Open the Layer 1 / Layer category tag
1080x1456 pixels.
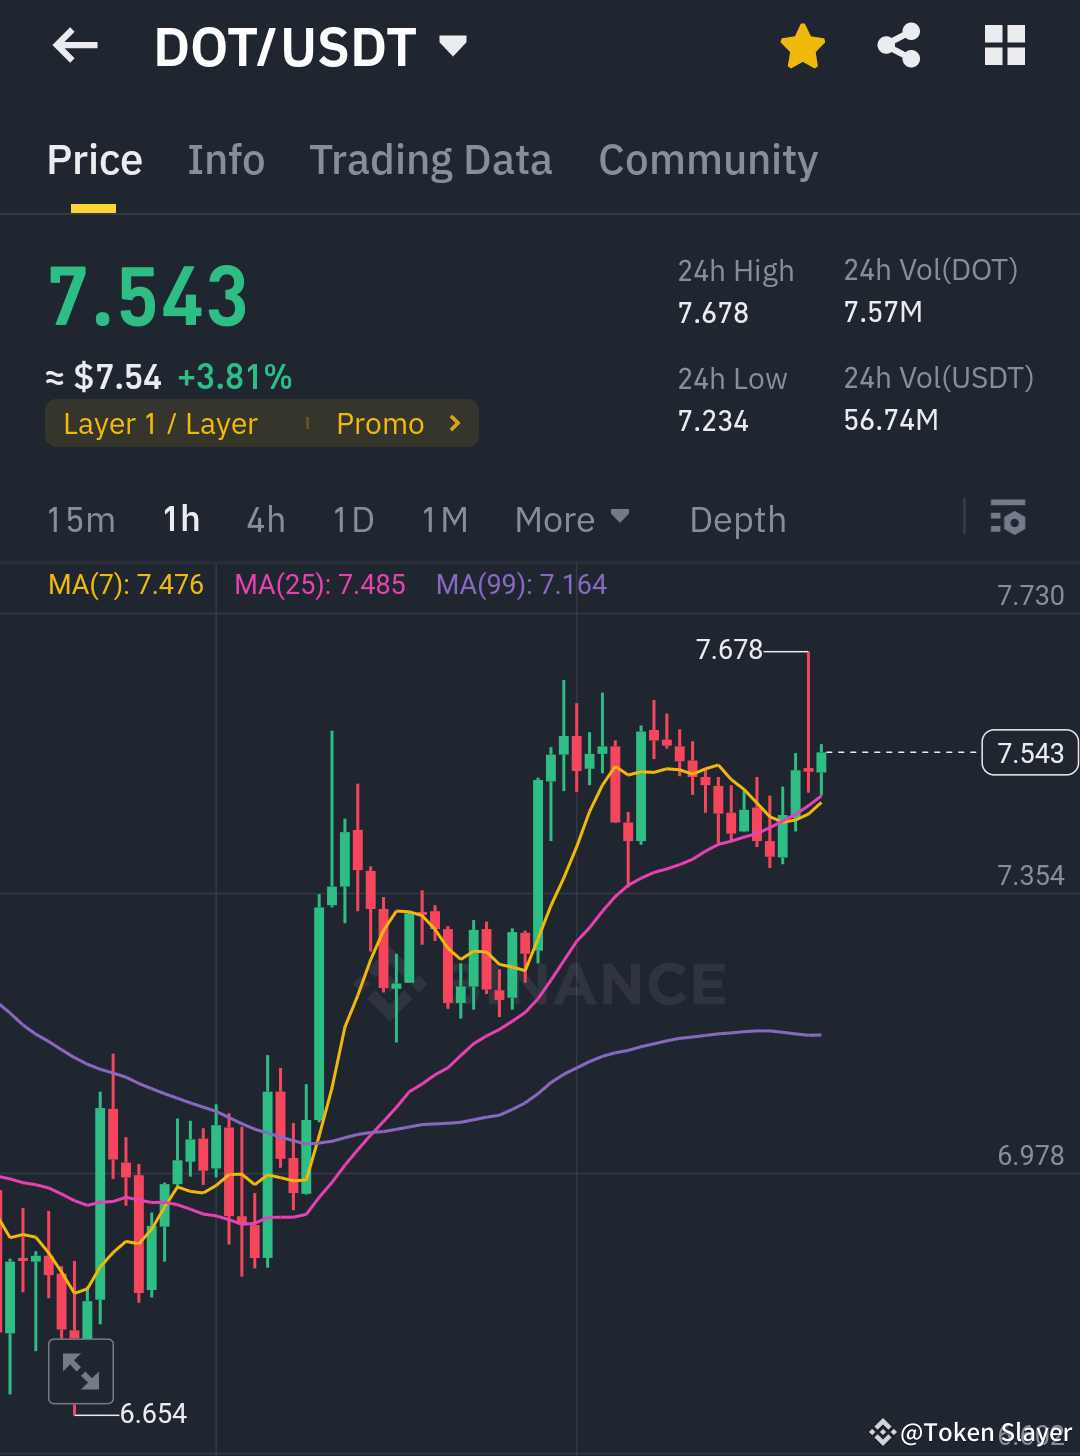coord(160,423)
